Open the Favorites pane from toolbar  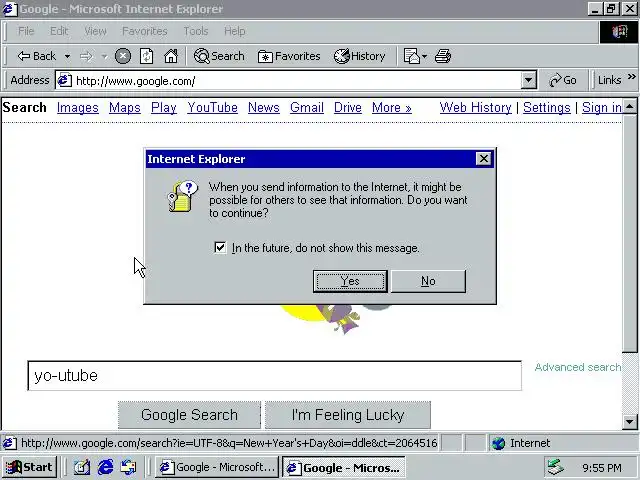point(289,56)
